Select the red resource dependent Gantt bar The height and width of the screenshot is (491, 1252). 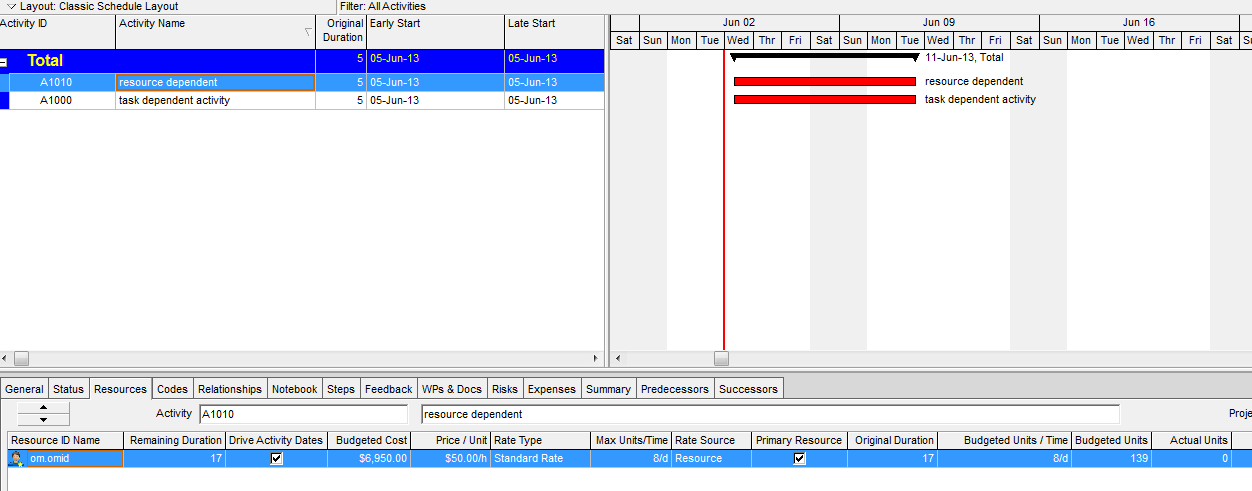tap(825, 81)
